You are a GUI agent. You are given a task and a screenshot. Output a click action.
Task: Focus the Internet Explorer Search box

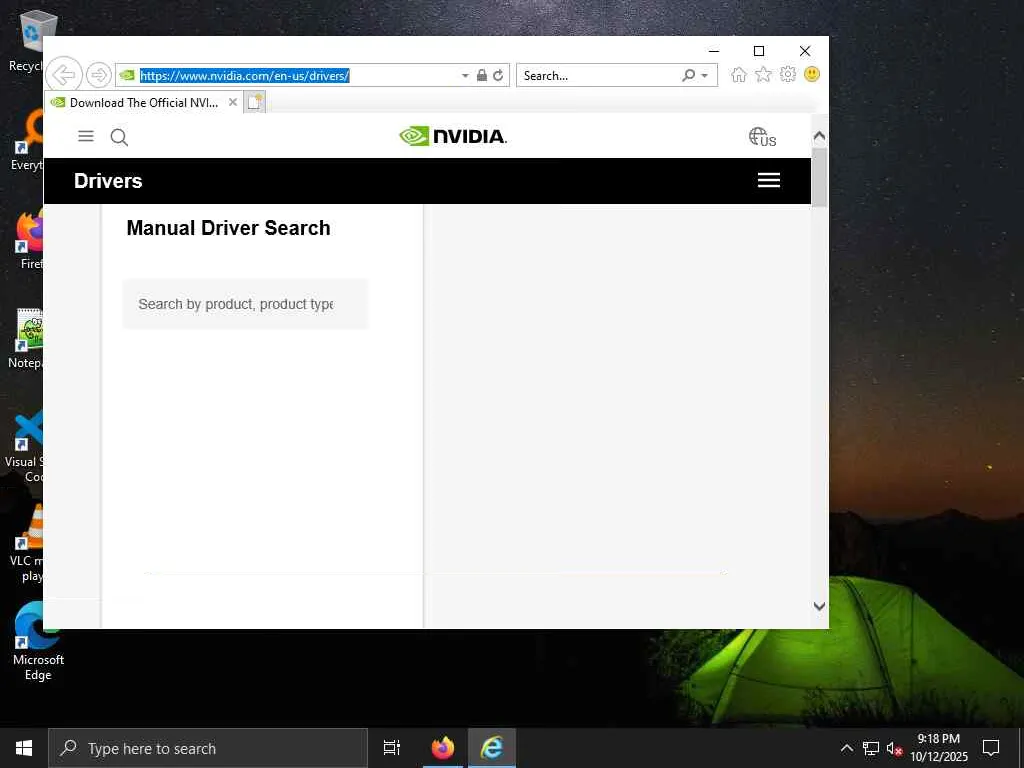pyautogui.click(x=598, y=76)
